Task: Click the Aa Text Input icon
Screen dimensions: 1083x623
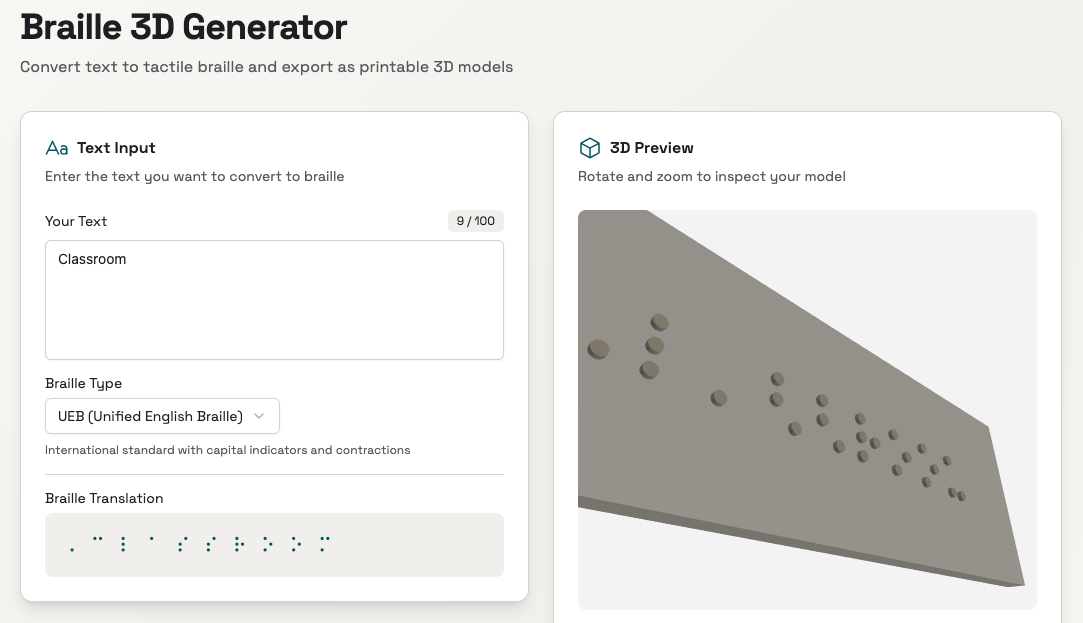Action: [x=57, y=148]
